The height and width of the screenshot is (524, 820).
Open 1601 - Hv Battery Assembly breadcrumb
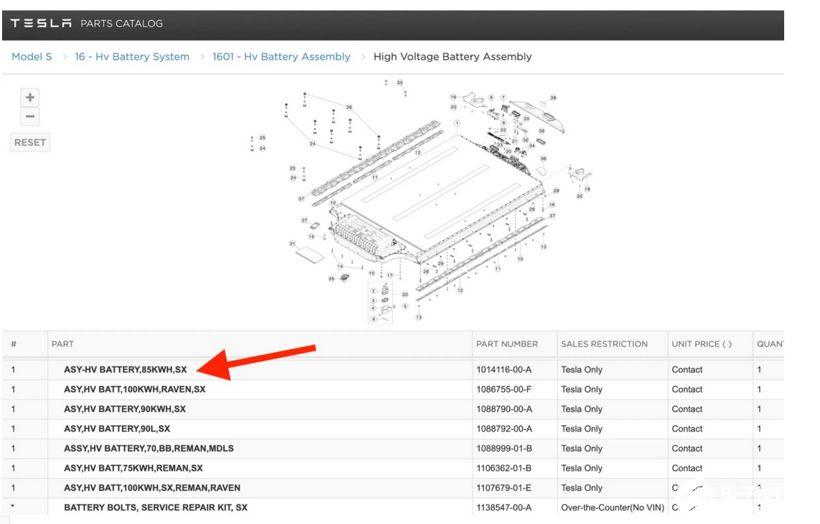click(281, 56)
